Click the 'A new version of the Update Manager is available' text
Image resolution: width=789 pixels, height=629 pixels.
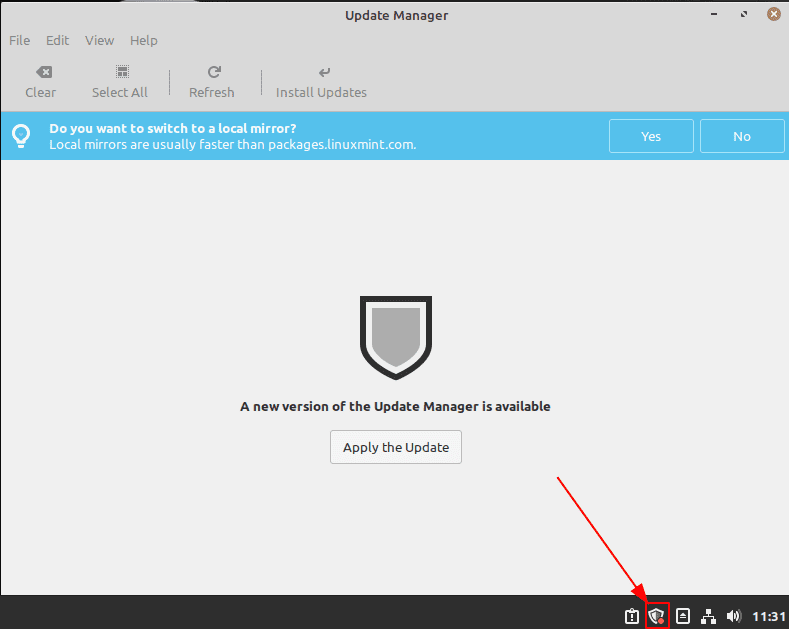click(x=396, y=407)
